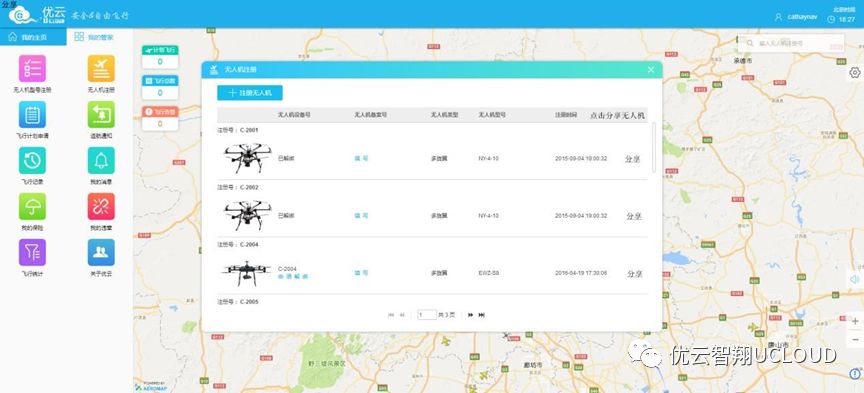Click the drone list scrollbar
Screen dimensions: 864x393
click(654, 148)
